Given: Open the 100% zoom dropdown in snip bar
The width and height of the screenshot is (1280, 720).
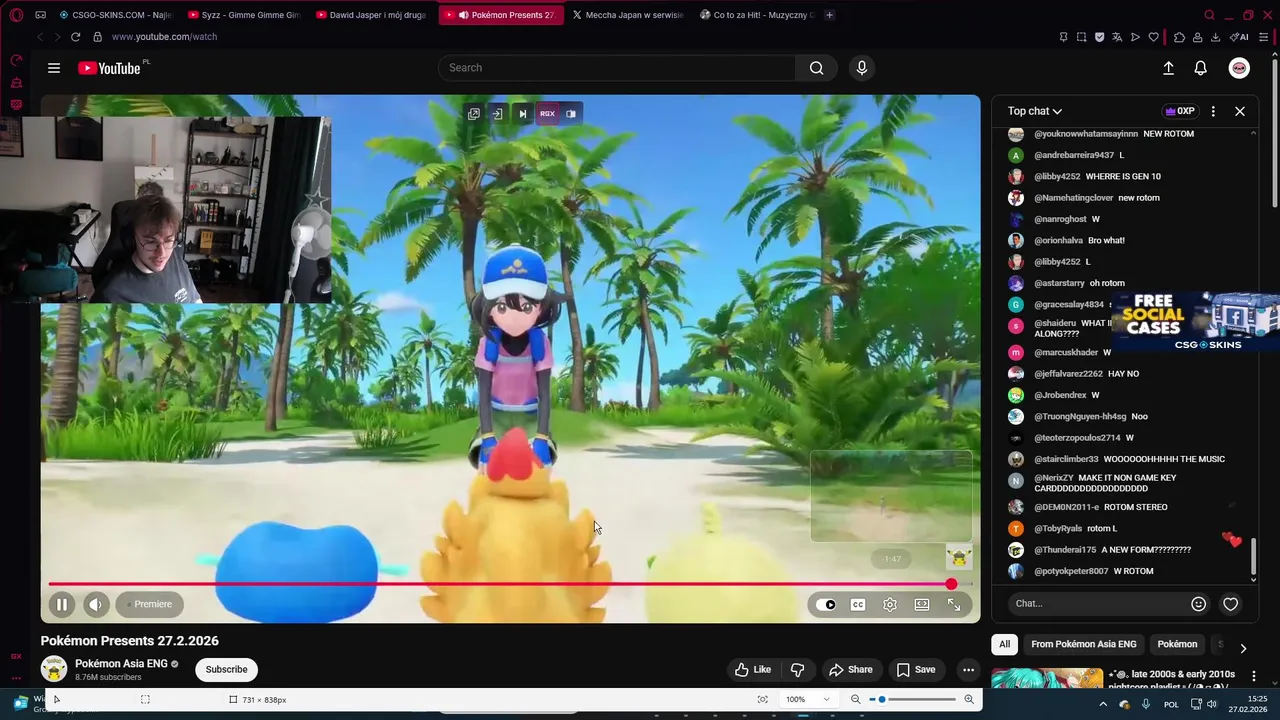Looking at the screenshot, I should click(x=808, y=700).
